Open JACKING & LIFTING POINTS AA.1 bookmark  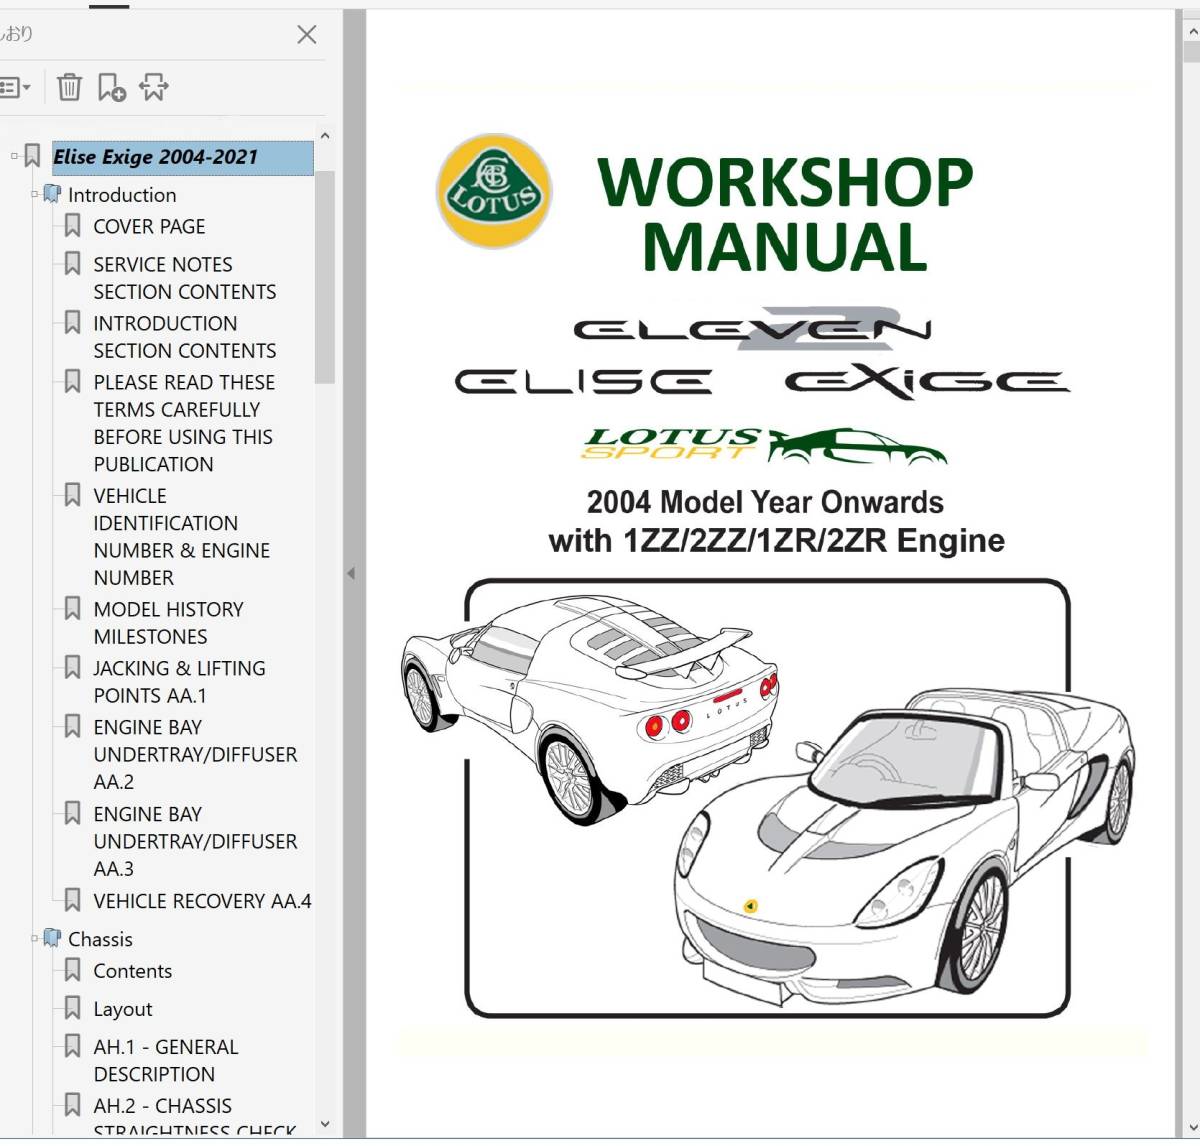click(x=179, y=682)
